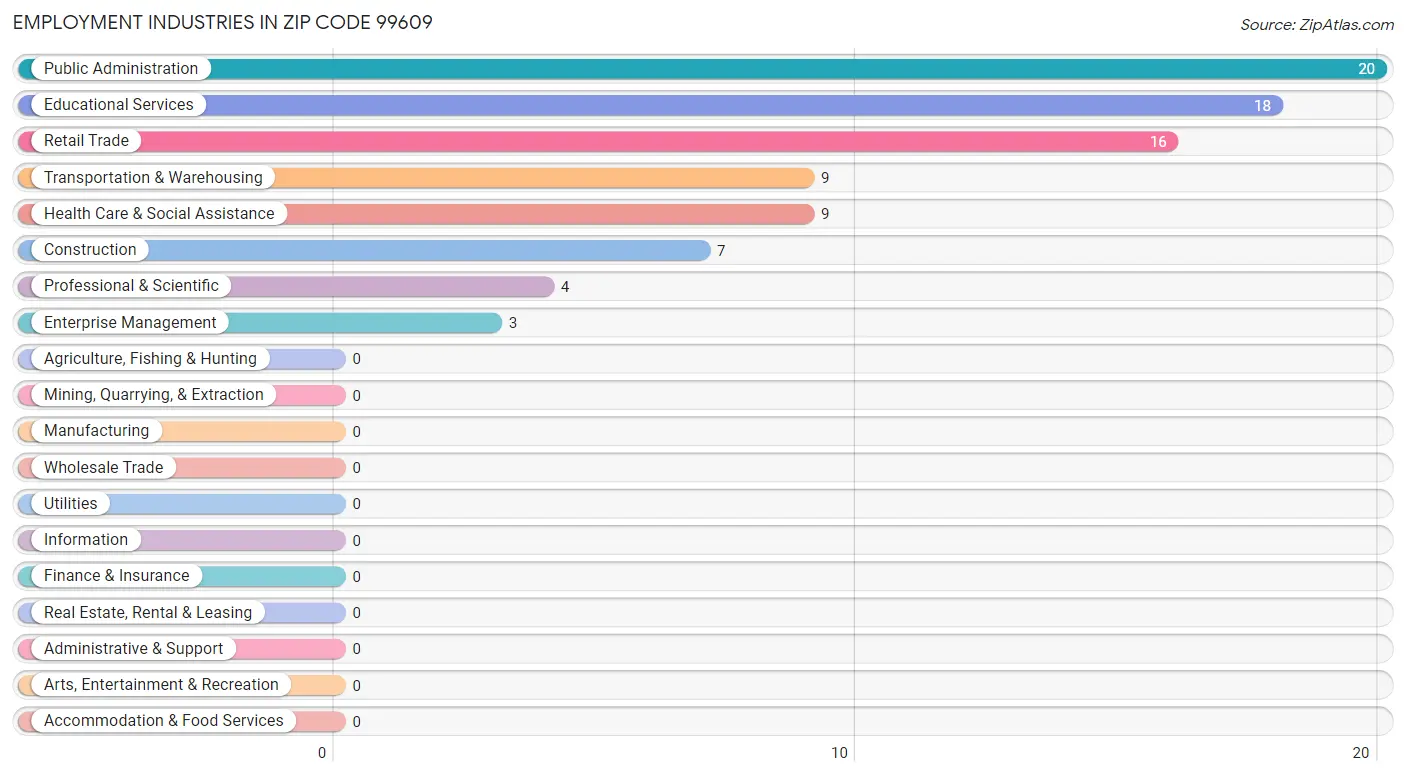Click value 18 on Educational Services bar
This screenshot has height=776, width=1406.
[x=1262, y=106]
